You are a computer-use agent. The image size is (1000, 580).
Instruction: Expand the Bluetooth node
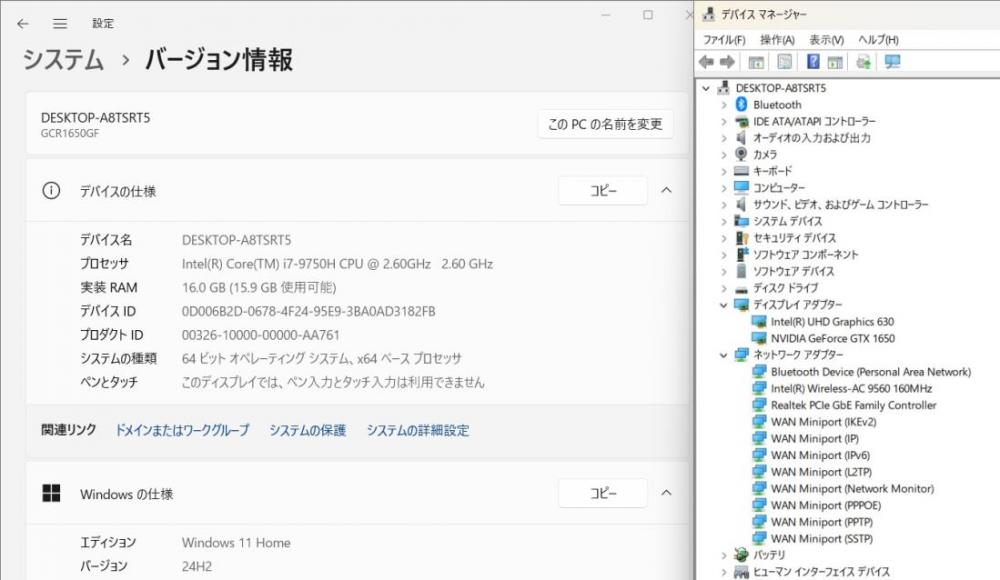tap(724, 105)
